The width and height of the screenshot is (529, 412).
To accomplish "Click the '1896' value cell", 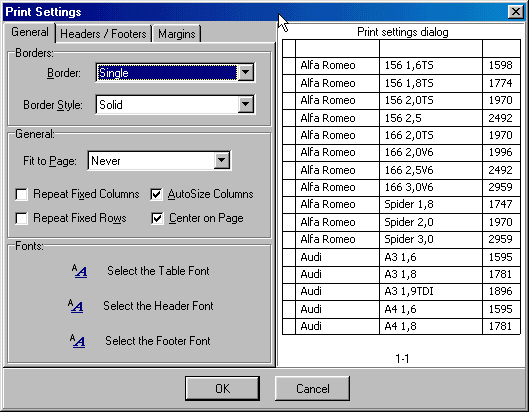I will [x=501, y=292].
